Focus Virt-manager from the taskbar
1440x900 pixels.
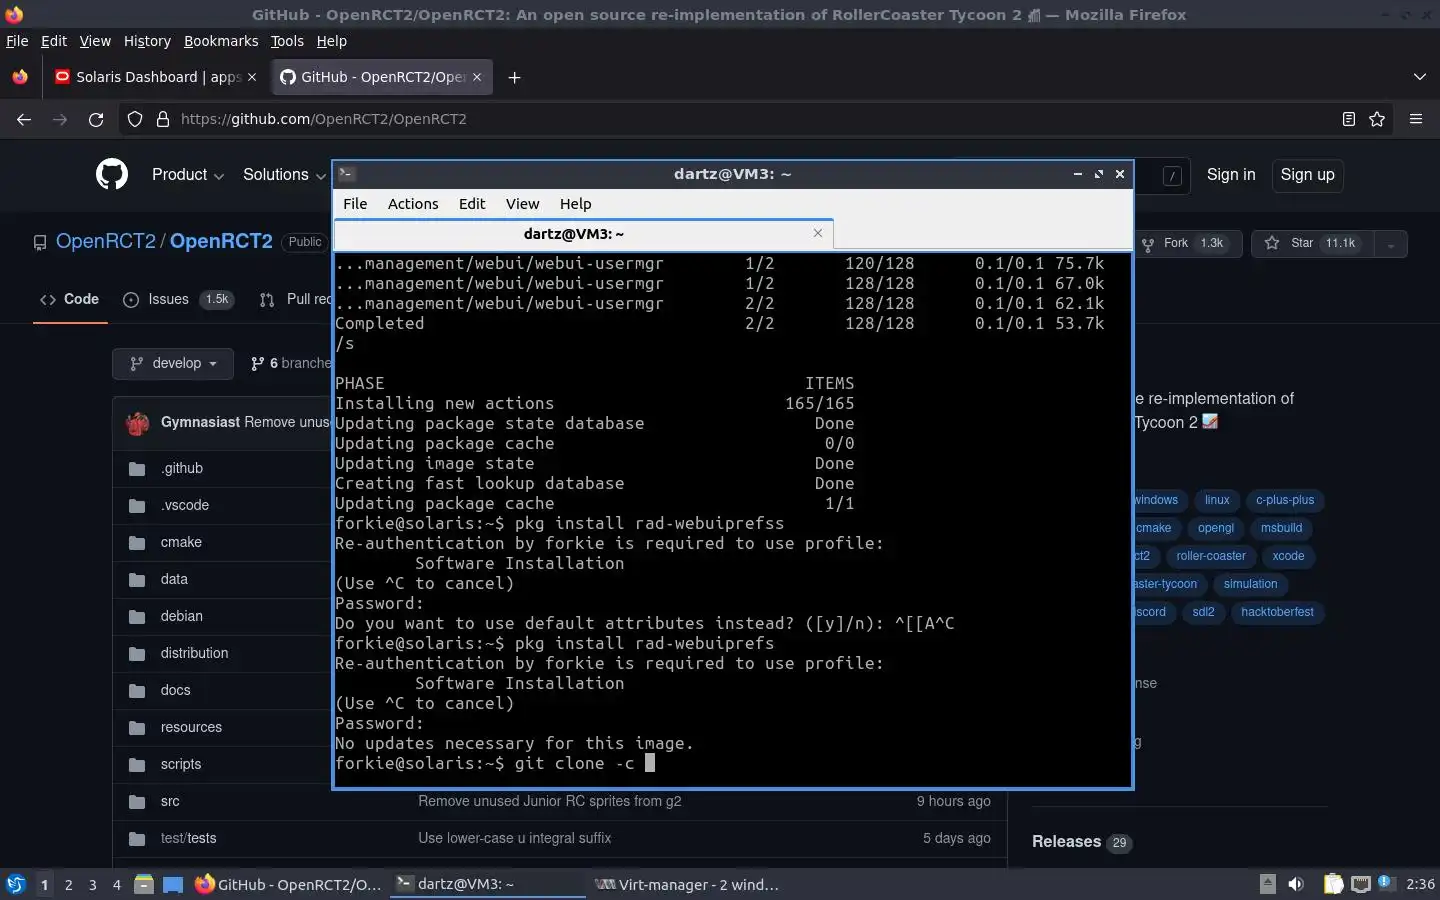[x=686, y=884]
